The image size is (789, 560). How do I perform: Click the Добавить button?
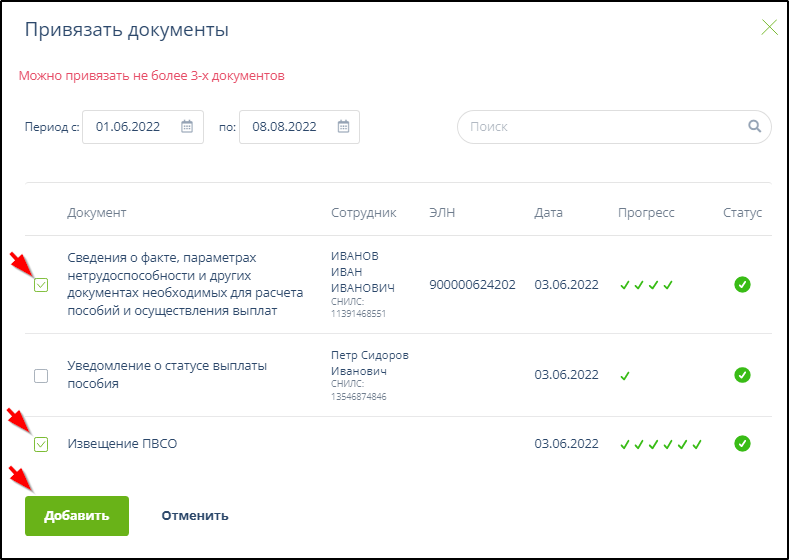coord(77,516)
